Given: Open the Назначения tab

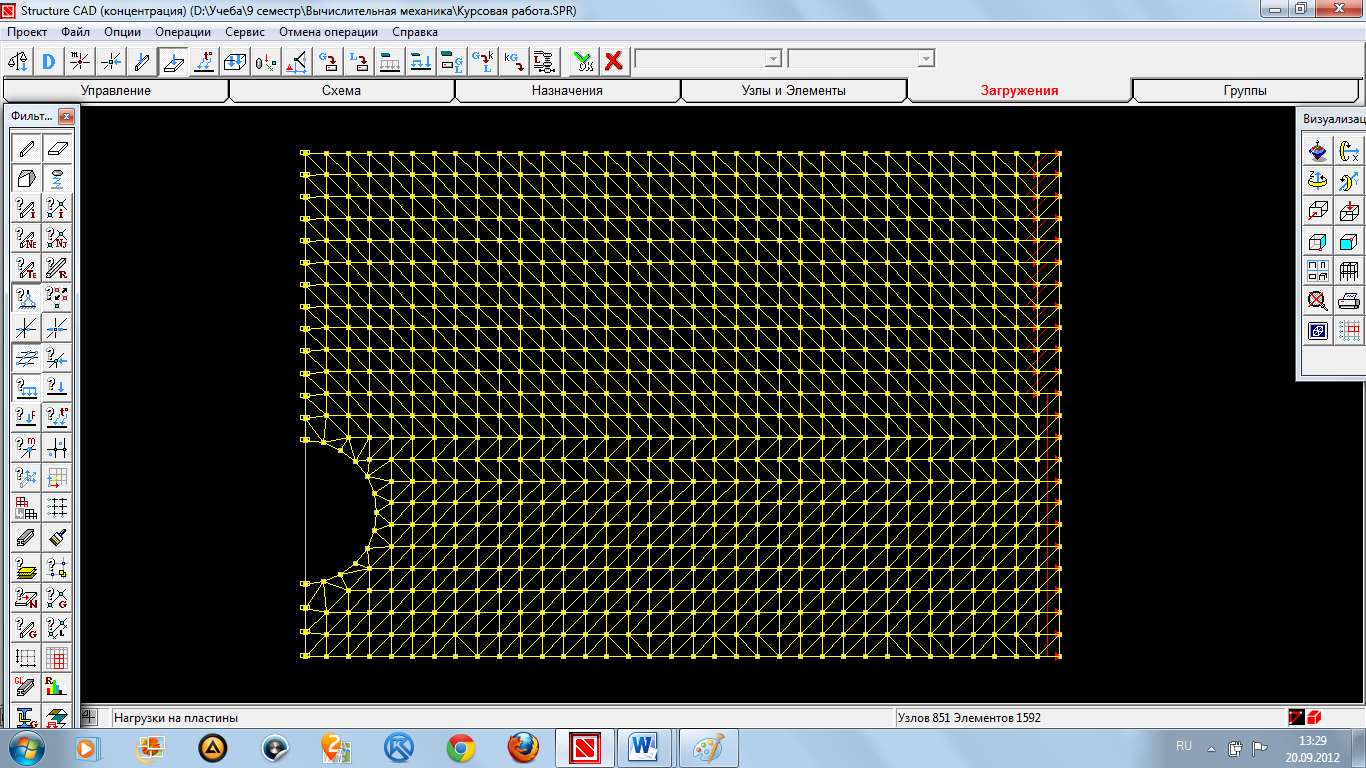Looking at the screenshot, I should [x=567, y=90].
